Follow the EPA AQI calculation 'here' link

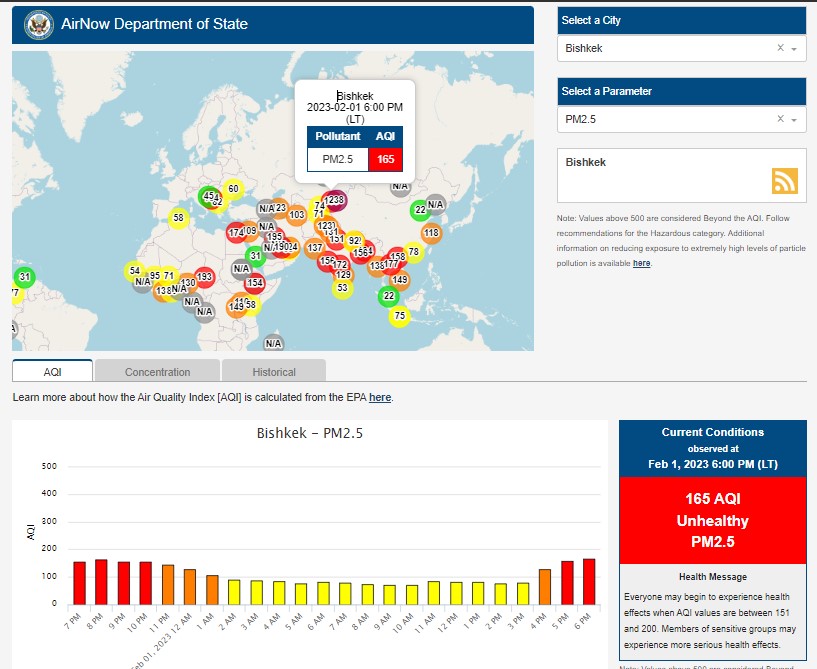click(x=380, y=397)
